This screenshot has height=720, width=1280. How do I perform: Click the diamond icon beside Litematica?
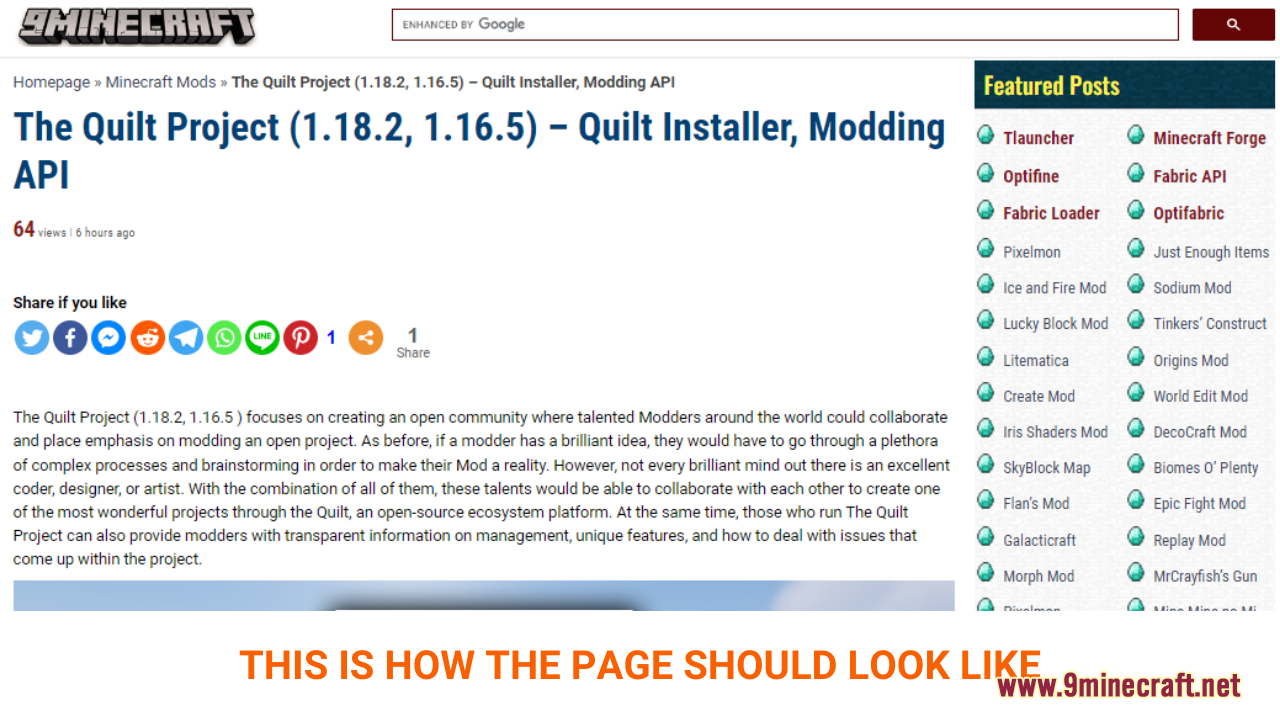pyautogui.click(x=986, y=358)
